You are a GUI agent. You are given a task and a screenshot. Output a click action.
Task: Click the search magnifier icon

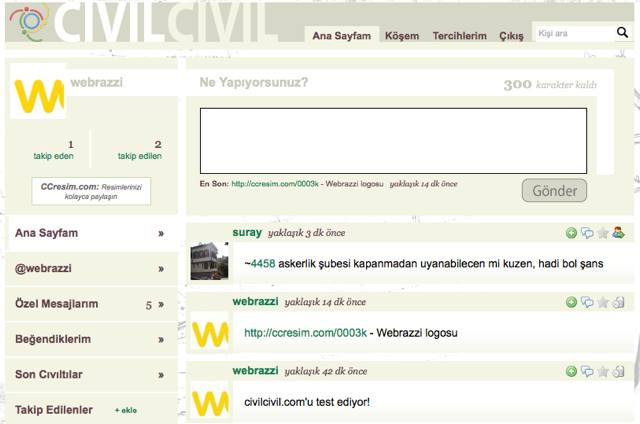[622, 32]
